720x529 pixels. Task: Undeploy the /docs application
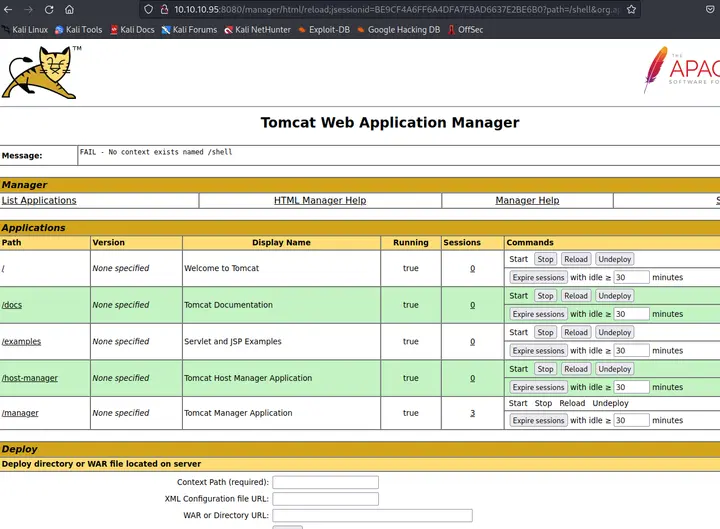point(614,296)
